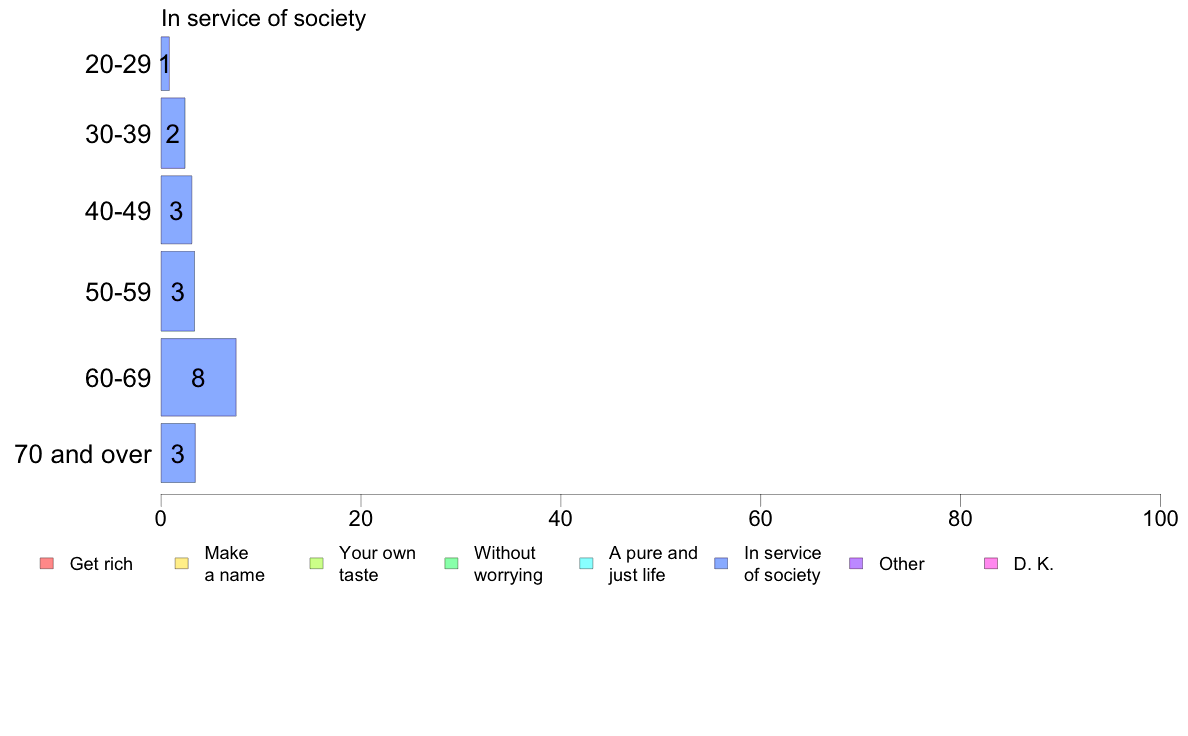
Task: Select the A pure and just life swatch
Action: click(586, 563)
